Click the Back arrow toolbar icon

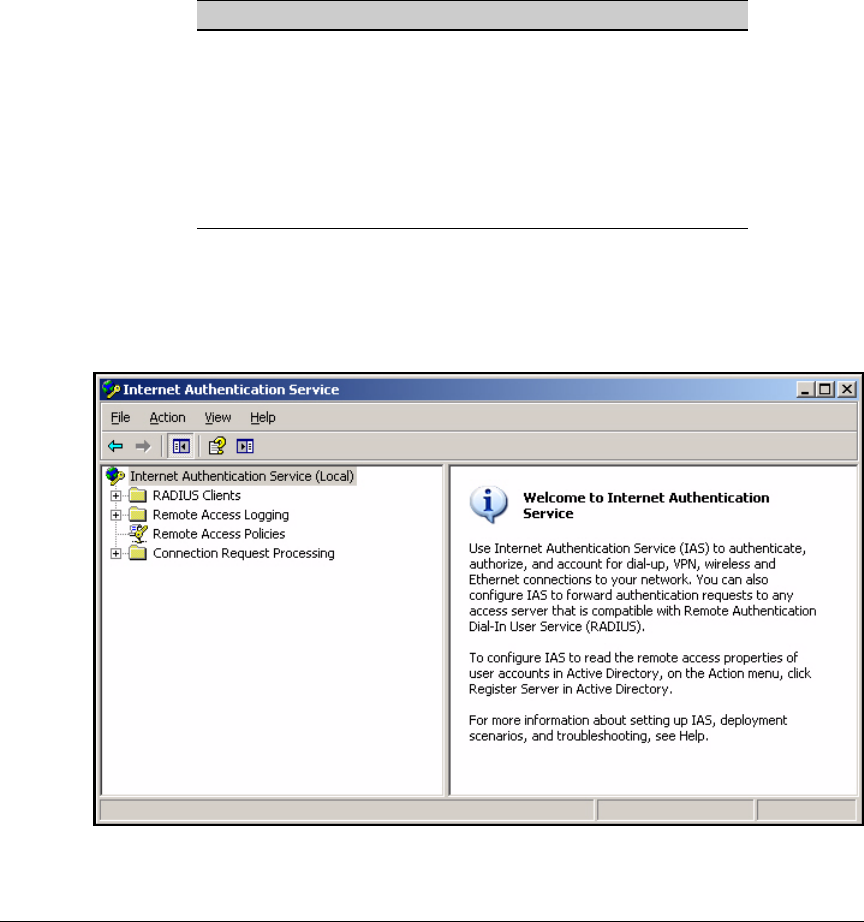115,446
